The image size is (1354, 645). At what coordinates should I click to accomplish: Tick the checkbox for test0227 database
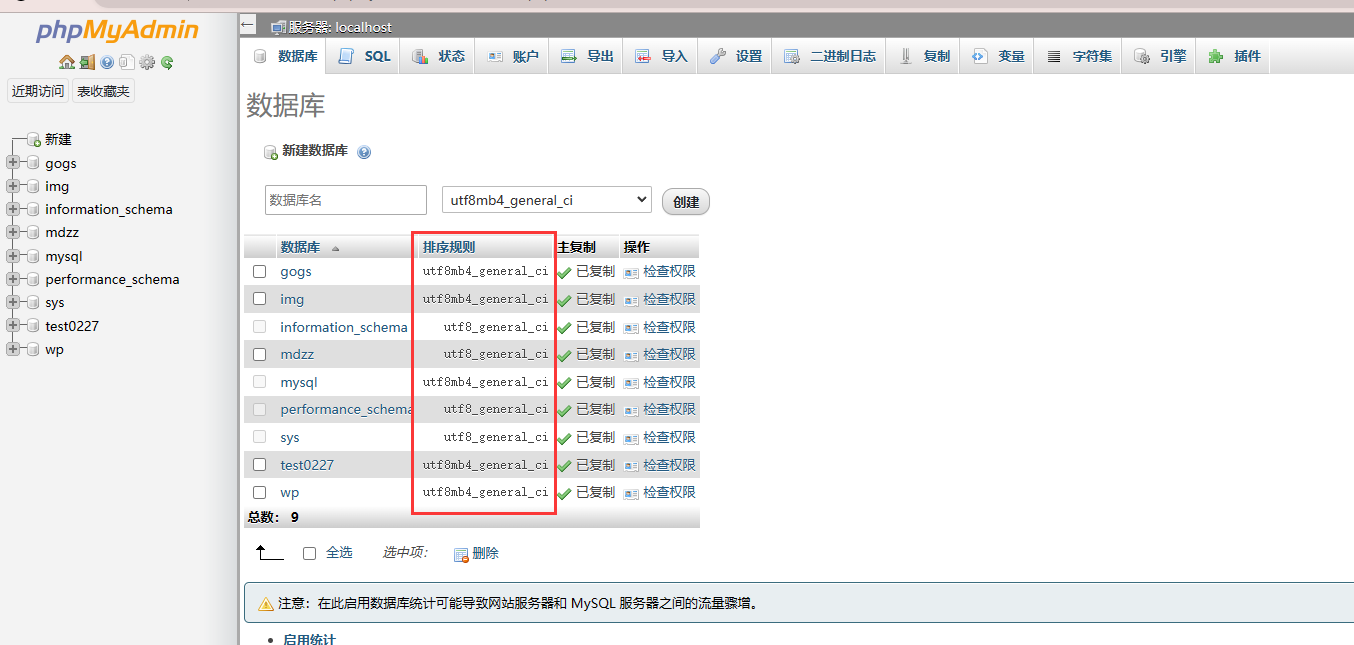tap(260, 464)
